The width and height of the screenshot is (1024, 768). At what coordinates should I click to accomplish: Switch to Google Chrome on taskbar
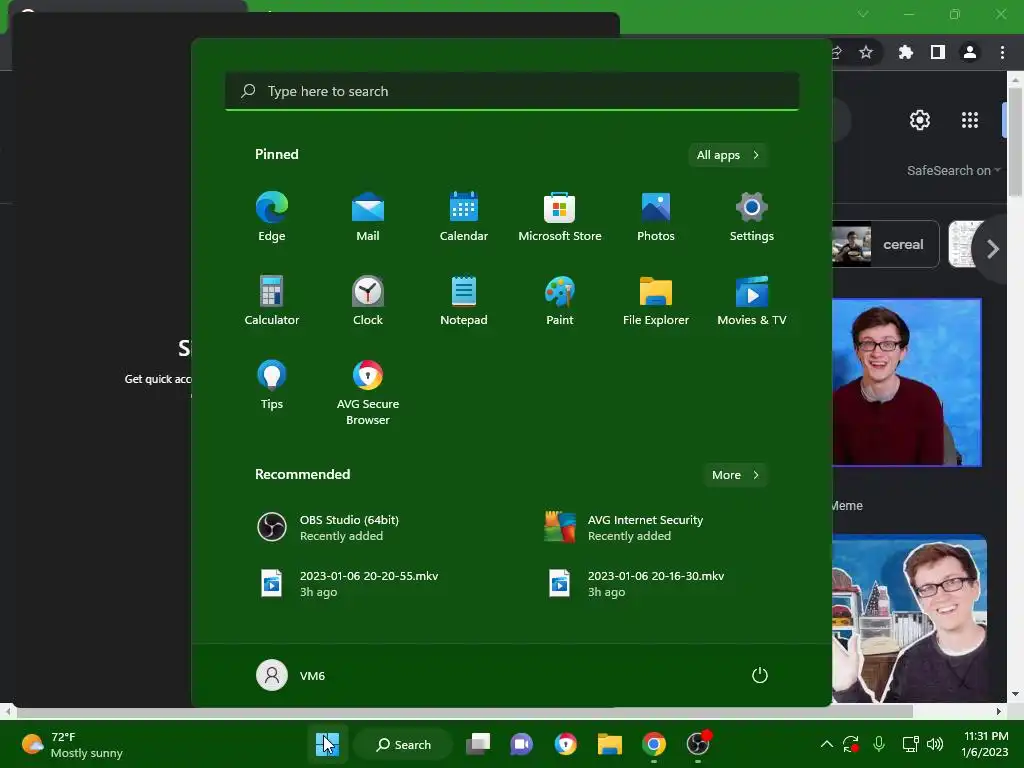pos(654,744)
